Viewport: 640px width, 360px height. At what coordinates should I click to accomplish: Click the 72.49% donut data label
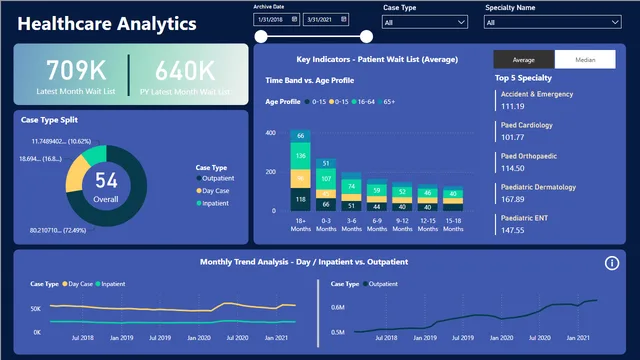click(58, 230)
